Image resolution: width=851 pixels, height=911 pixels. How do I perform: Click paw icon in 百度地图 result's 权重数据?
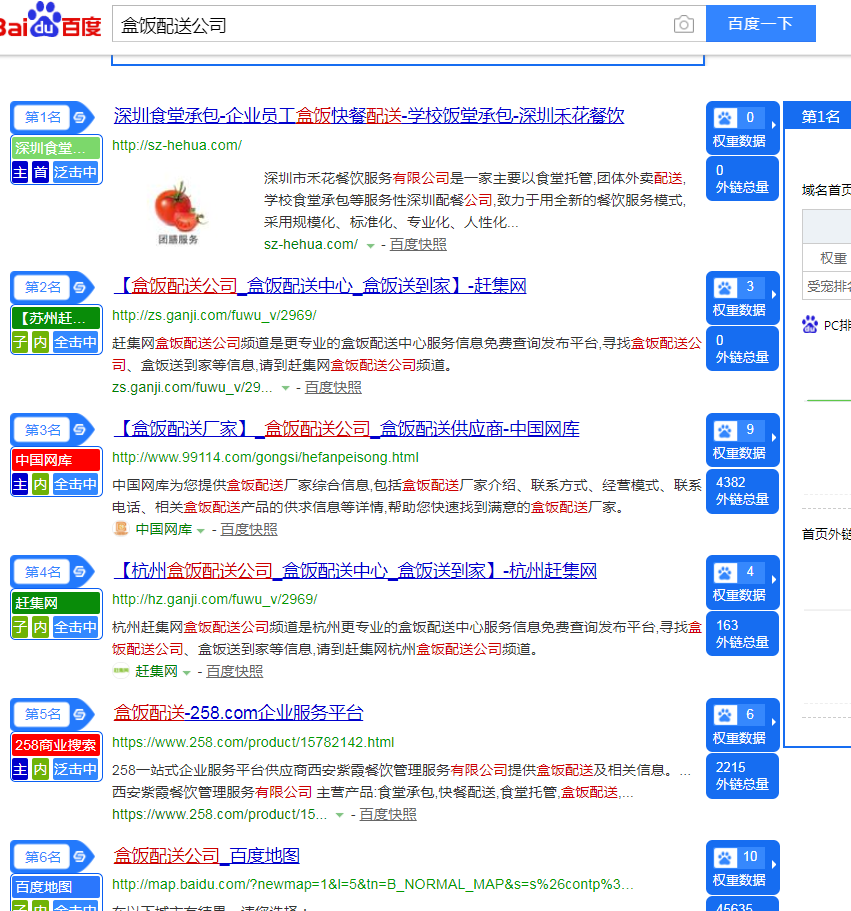pyautogui.click(x=724, y=857)
